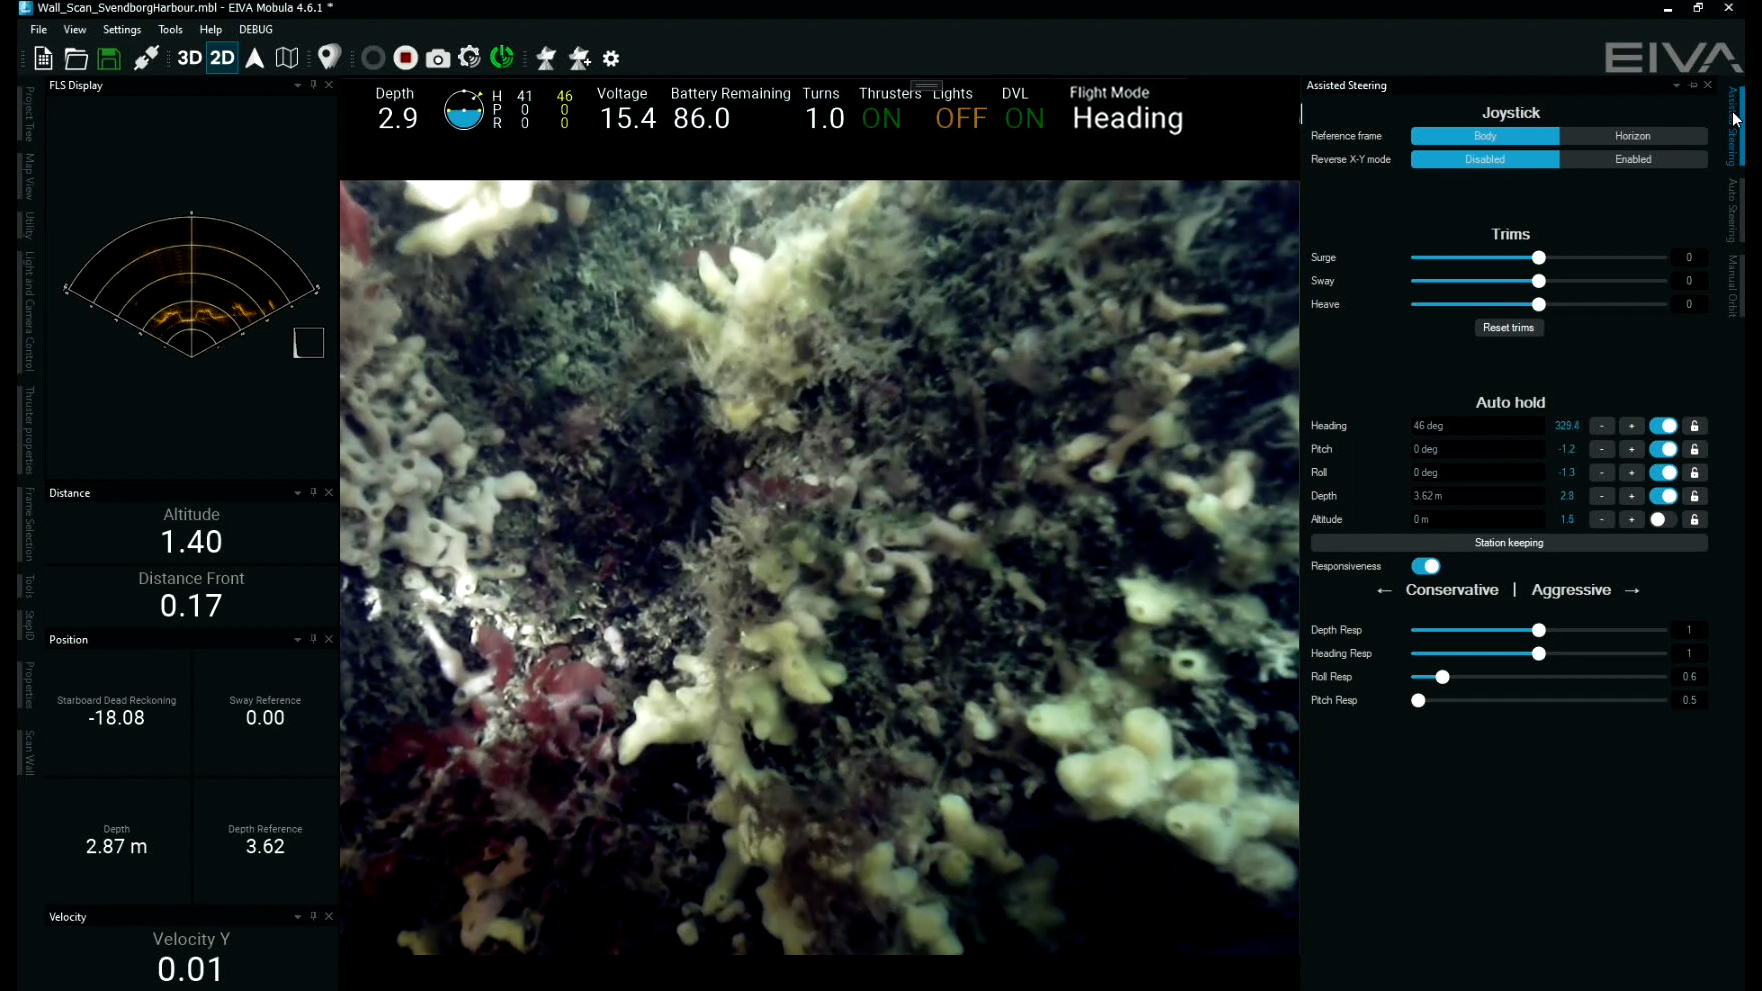Viewport: 1762px width, 991px height.
Task: Click the red stop recording button
Action: pos(405,58)
